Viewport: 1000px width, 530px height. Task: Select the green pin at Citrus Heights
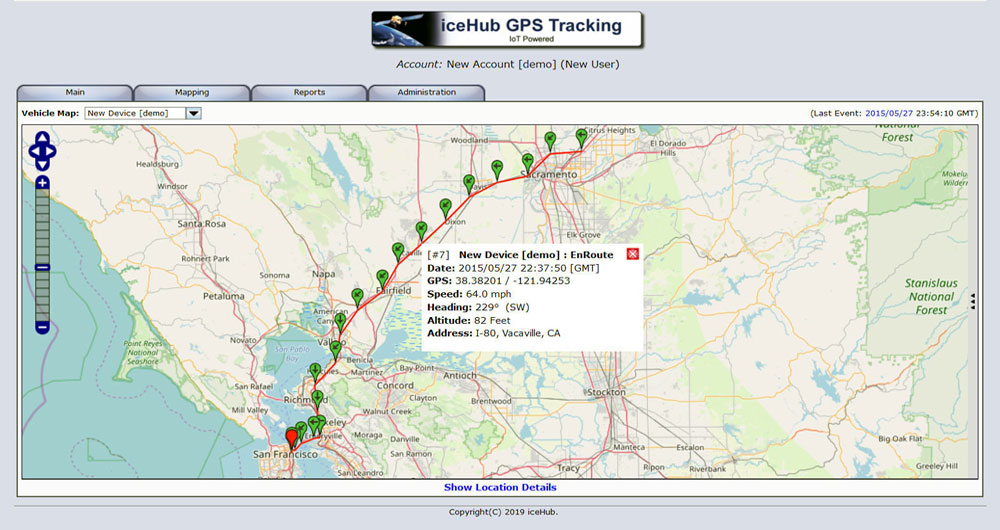coord(581,138)
